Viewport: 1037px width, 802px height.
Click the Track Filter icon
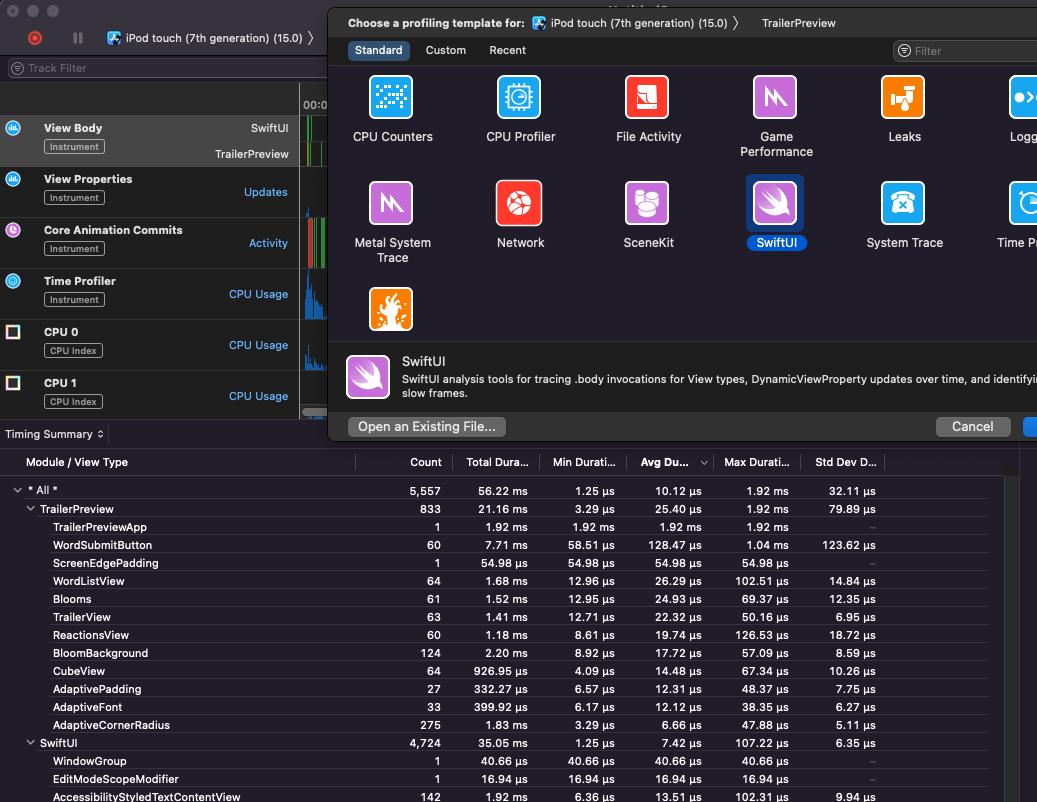(18, 68)
